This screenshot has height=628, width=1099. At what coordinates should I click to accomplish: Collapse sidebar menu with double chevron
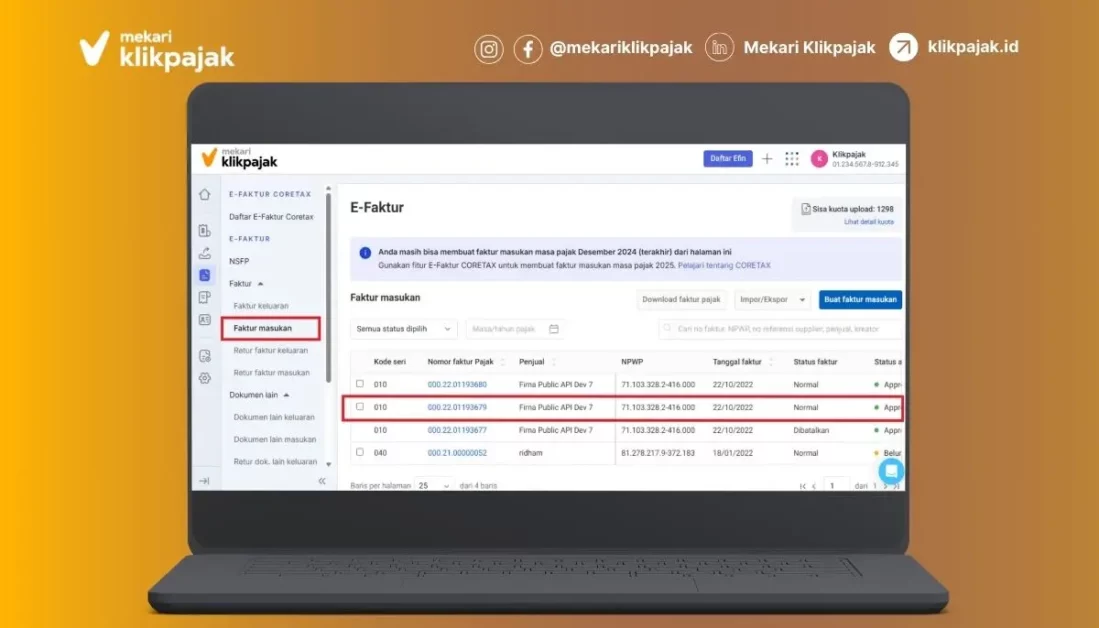(x=322, y=481)
